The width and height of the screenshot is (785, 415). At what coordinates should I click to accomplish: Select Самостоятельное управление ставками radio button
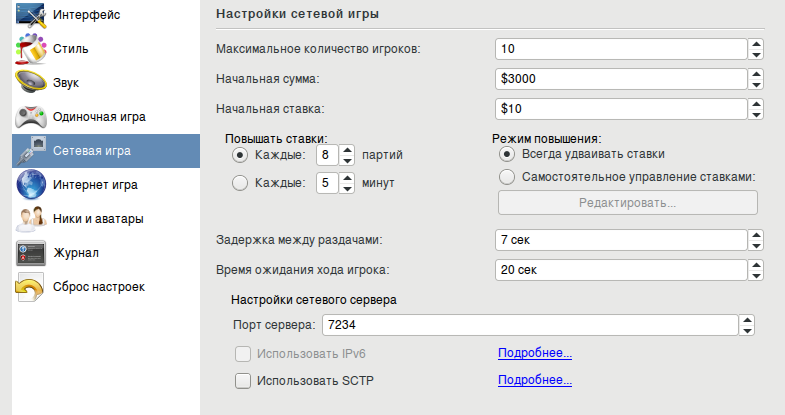(x=507, y=177)
